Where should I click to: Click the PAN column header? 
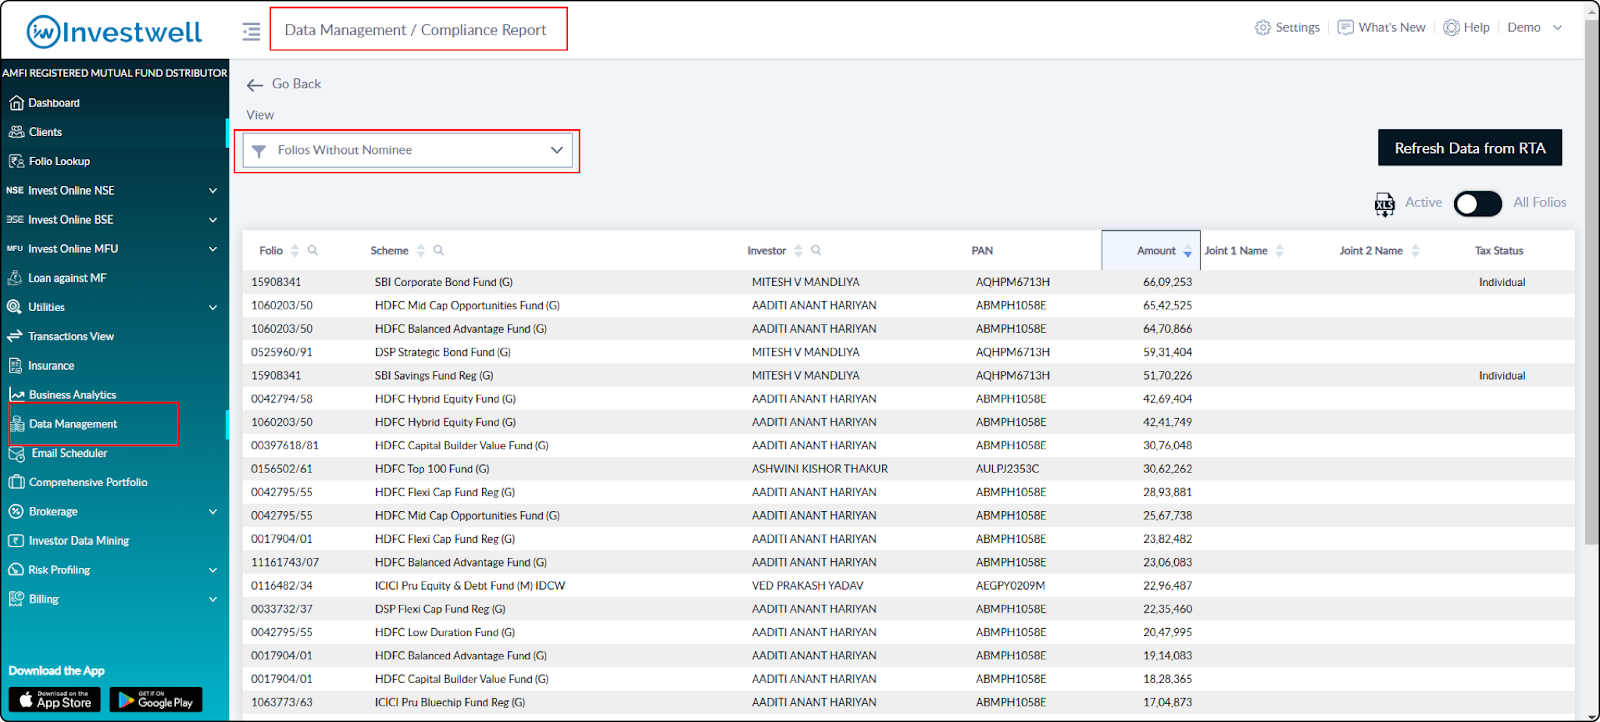[x=982, y=251]
